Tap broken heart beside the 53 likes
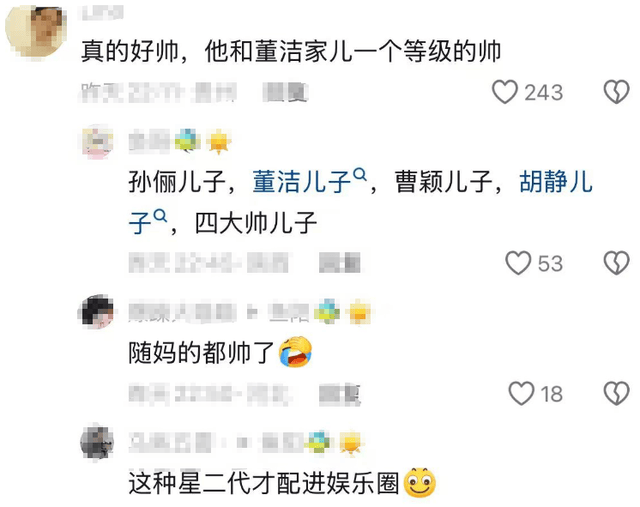Viewport: 640px width, 507px height. [x=616, y=263]
